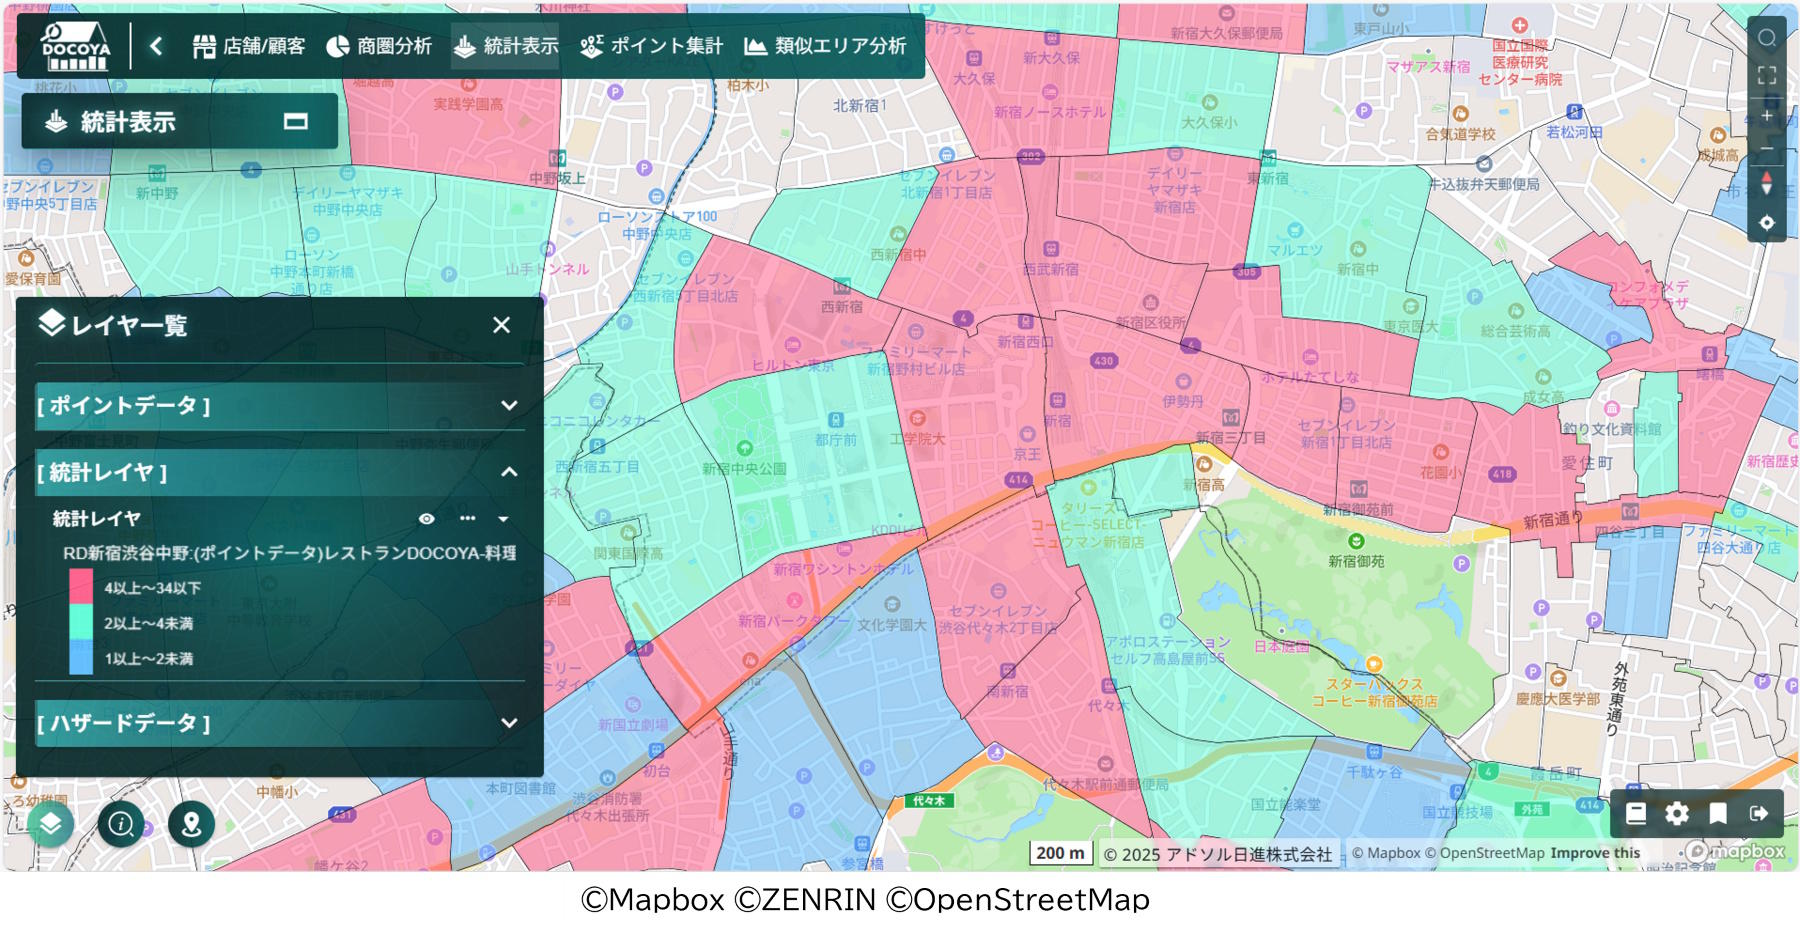Minimize the 統計表示 panel
Image resolution: width=1800 pixels, height=930 pixels.
(x=295, y=122)
